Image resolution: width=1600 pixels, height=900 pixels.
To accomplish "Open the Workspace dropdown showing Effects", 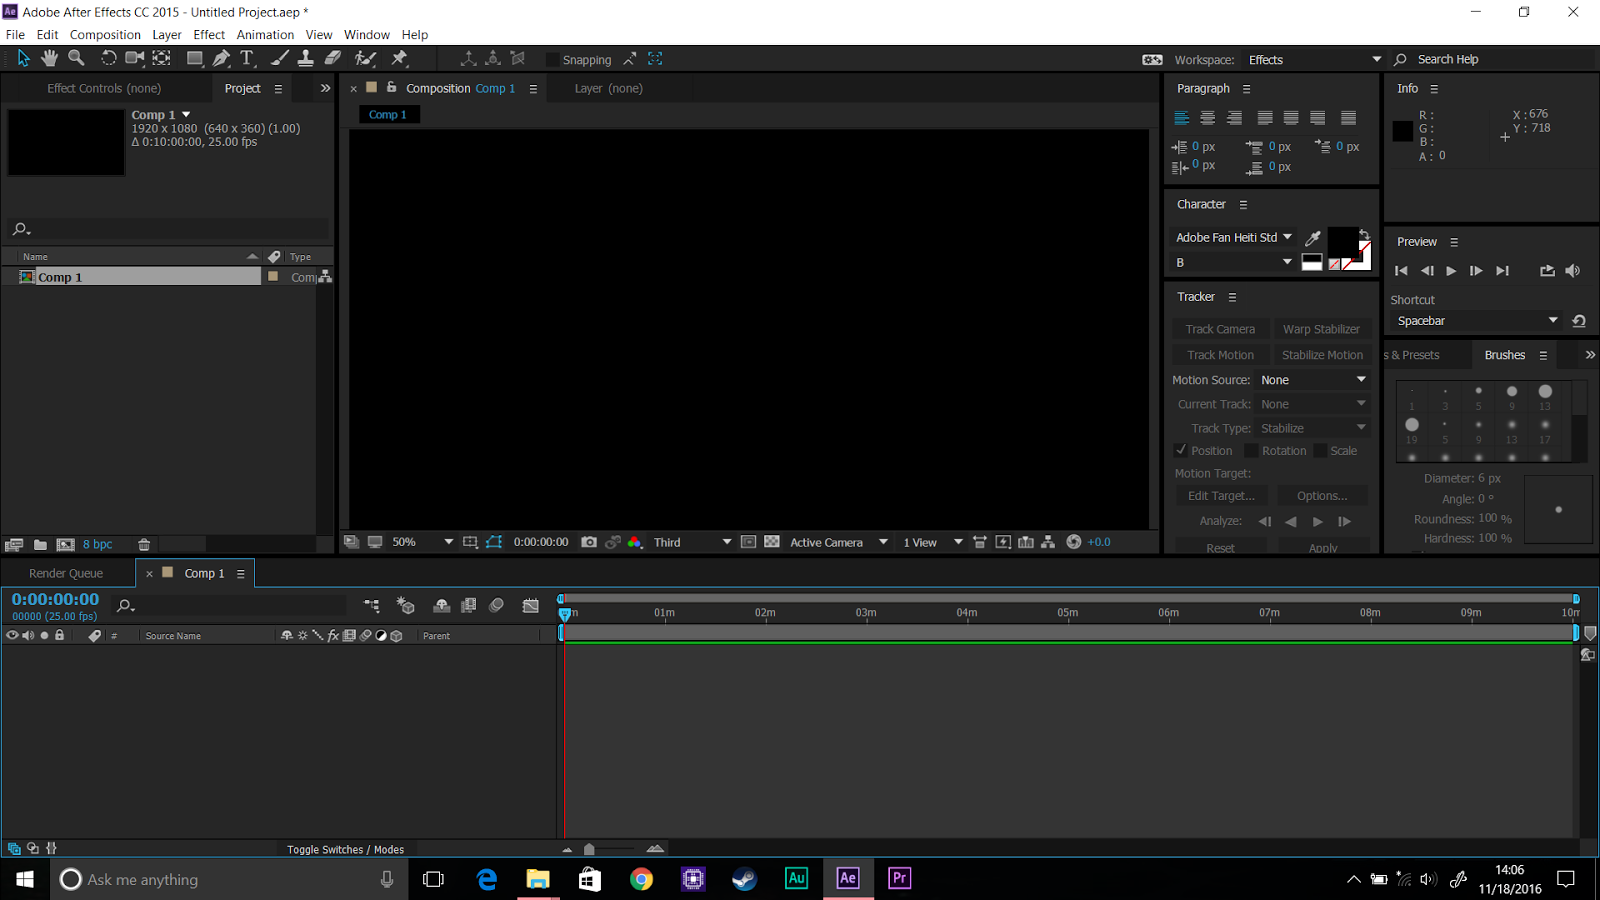I will coord(1314,60).
